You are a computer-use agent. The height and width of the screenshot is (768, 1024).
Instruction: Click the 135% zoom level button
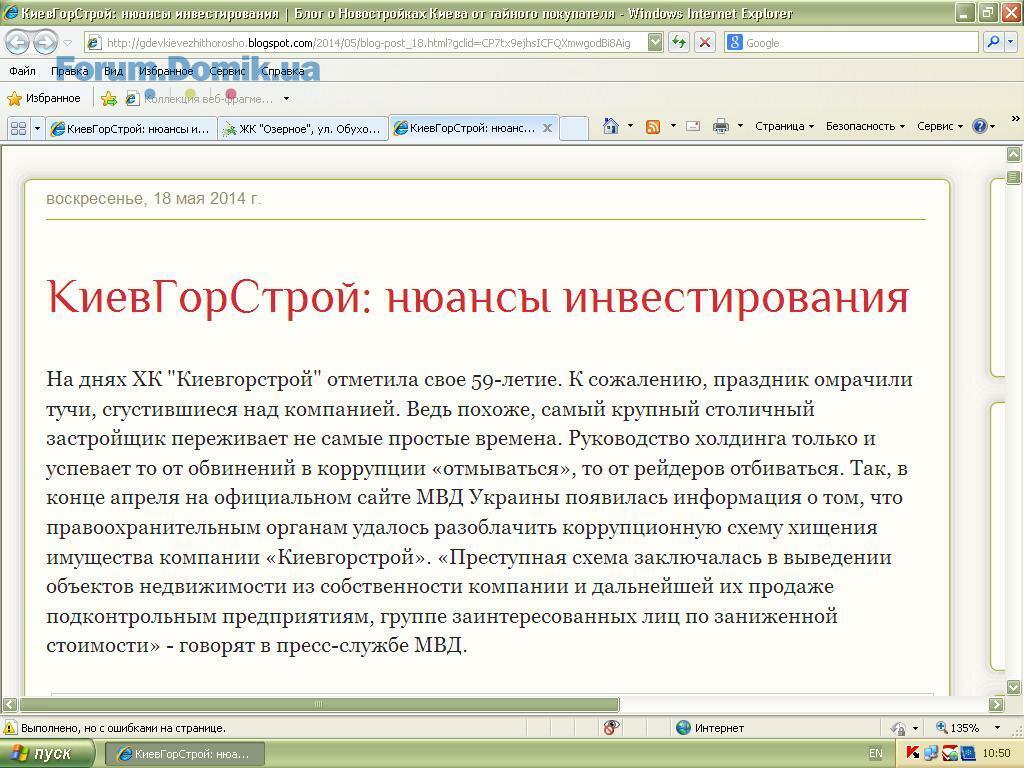tap(957, 728)
